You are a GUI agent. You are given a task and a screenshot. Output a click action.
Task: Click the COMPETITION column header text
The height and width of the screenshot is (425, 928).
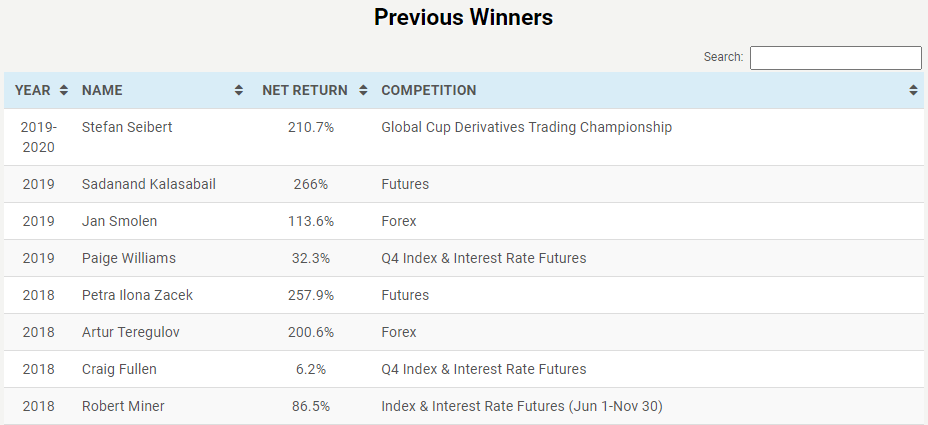[x=428, y=91]
